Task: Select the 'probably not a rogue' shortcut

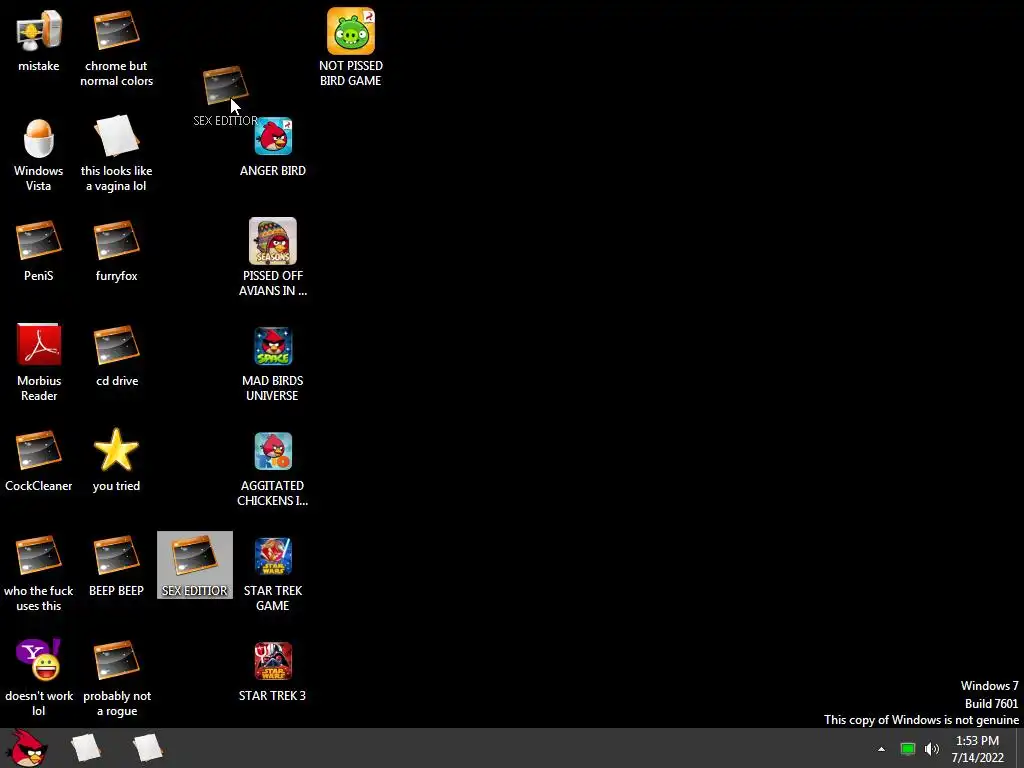Action: (x=116, y=661)
